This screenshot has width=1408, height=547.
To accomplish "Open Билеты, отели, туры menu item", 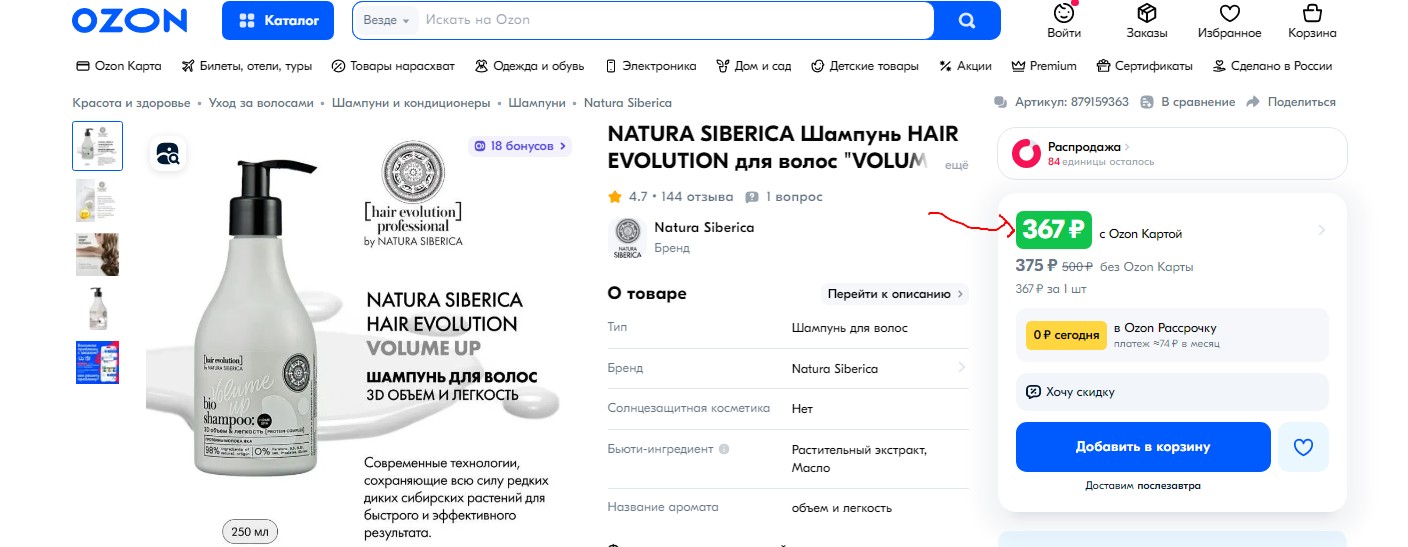I will 246,66.
